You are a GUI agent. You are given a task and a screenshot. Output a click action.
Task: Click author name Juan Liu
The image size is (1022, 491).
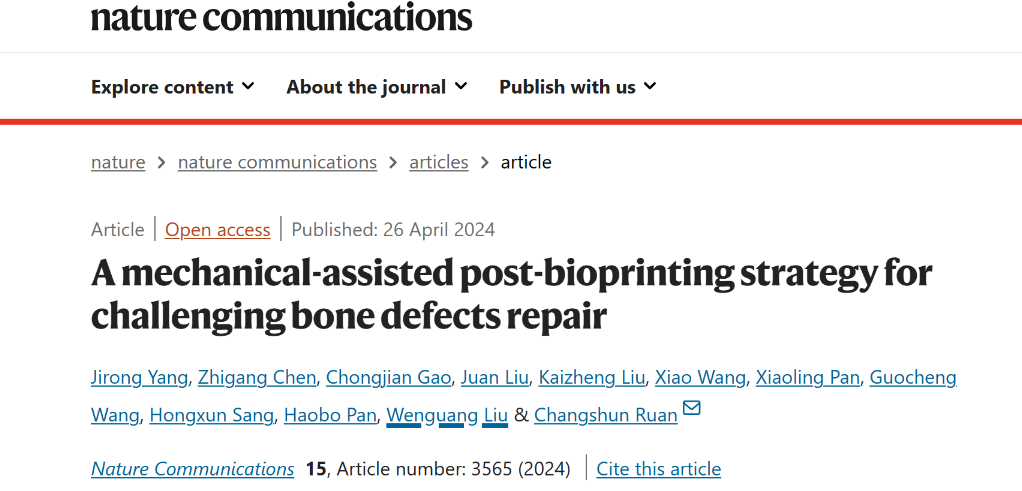[x=495, y=377]
